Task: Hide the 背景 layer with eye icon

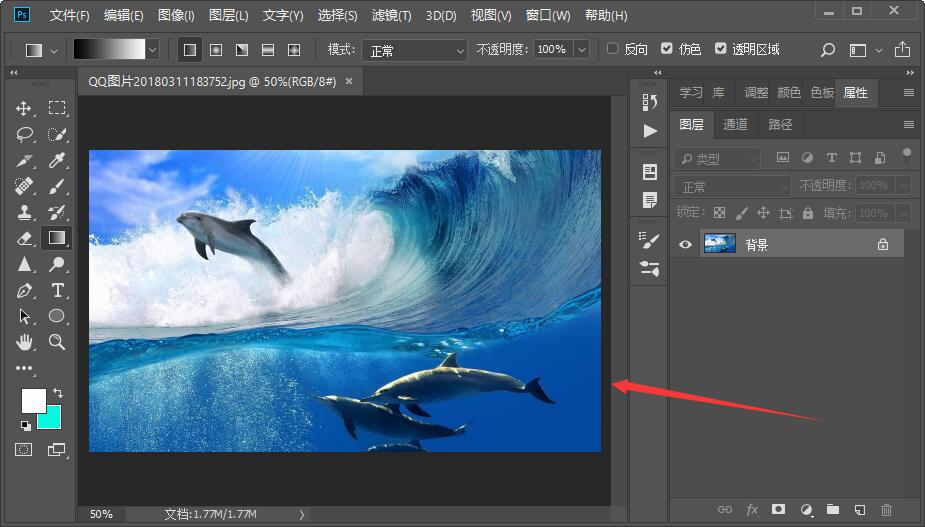Action: [x=685, y=244]
